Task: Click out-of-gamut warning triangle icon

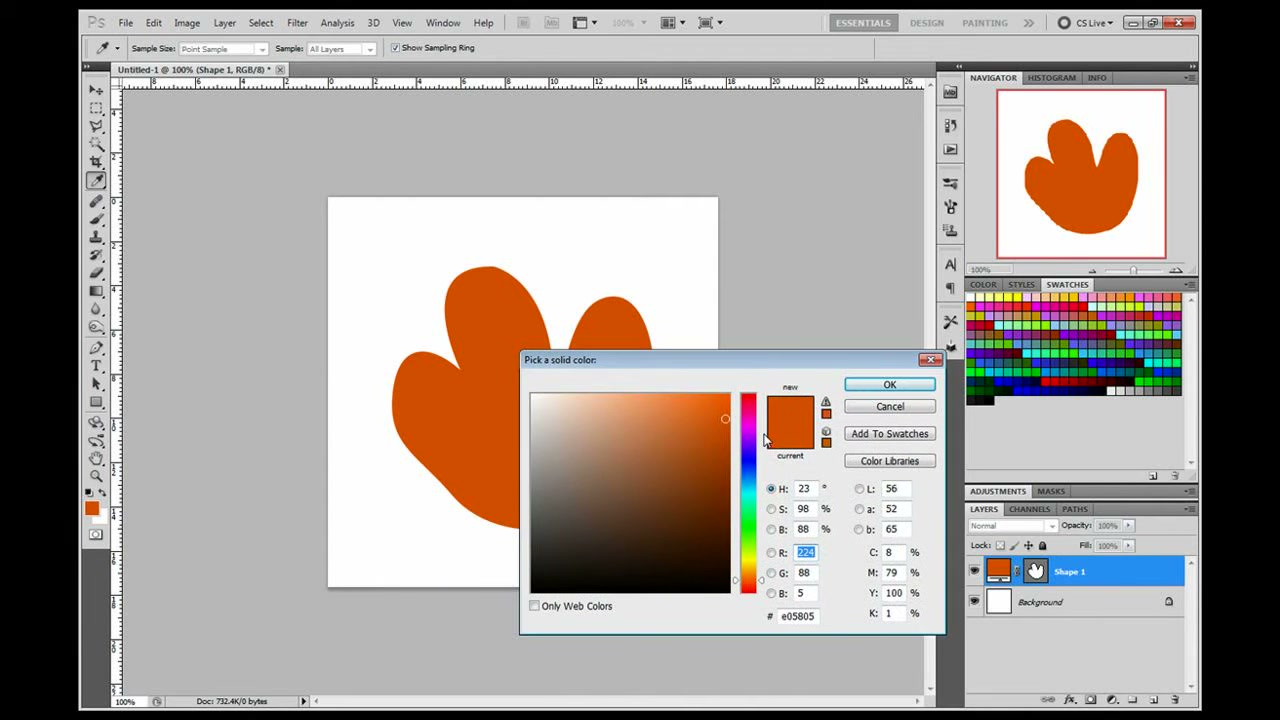Action: tap(826, 402)
